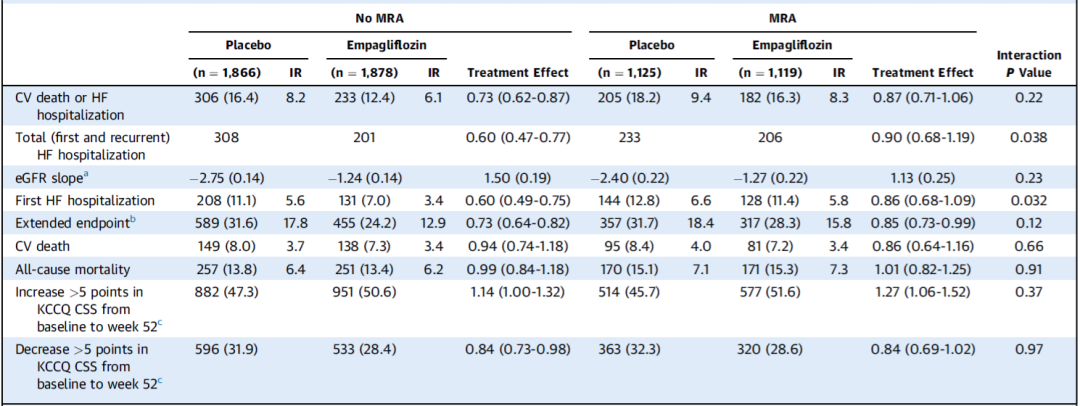Click the 0.038 interaction P value cell
Image resolution: width=1080 pixels, height=406 pixels.
1029,137
